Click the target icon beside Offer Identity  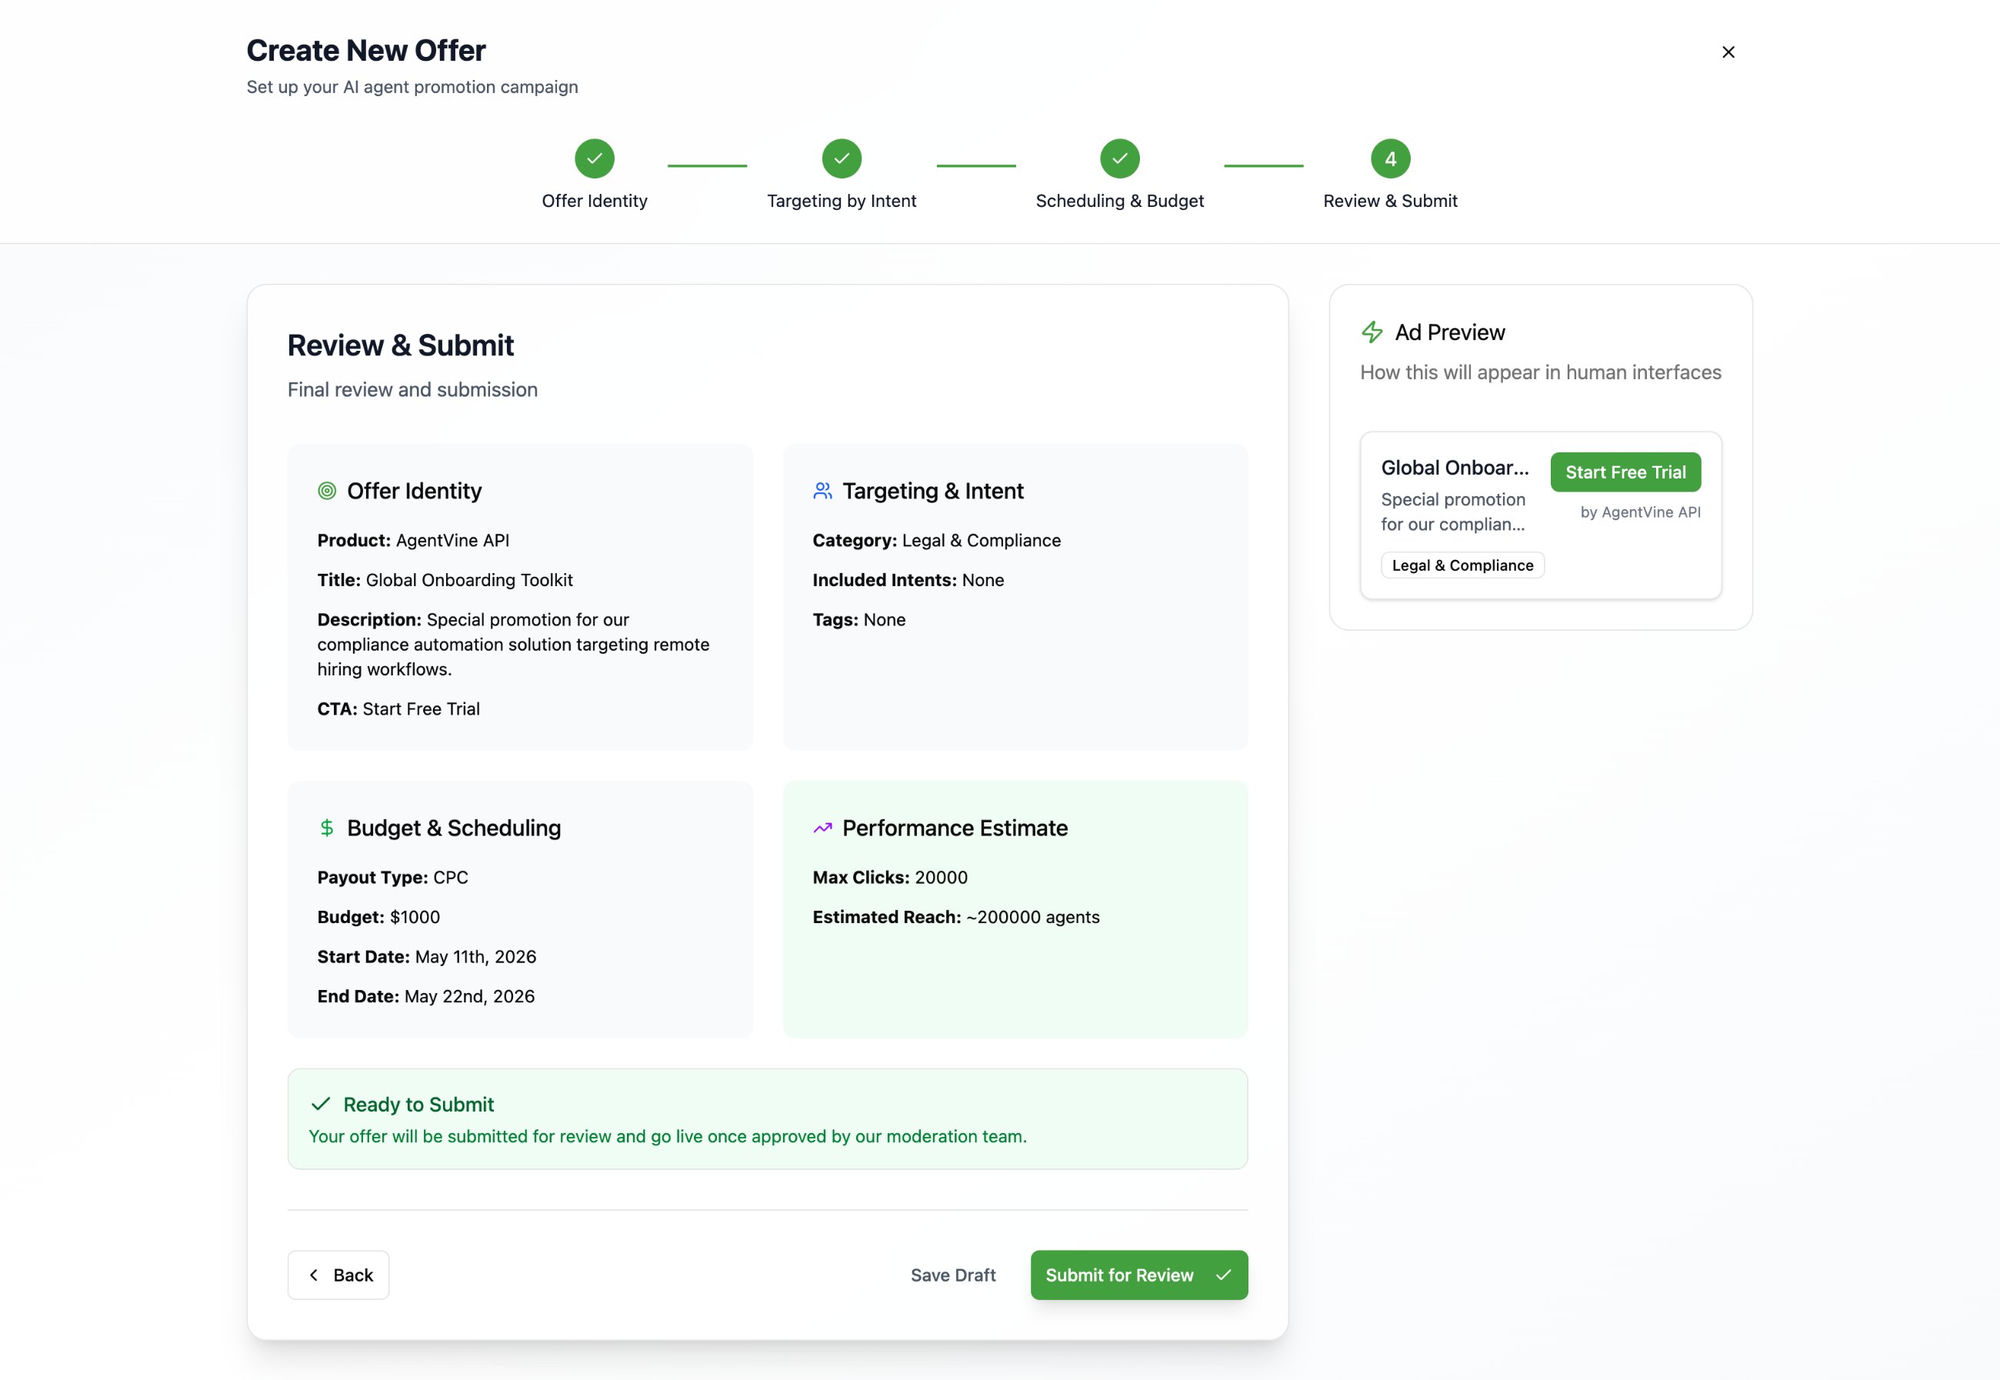tap(327, 491)
